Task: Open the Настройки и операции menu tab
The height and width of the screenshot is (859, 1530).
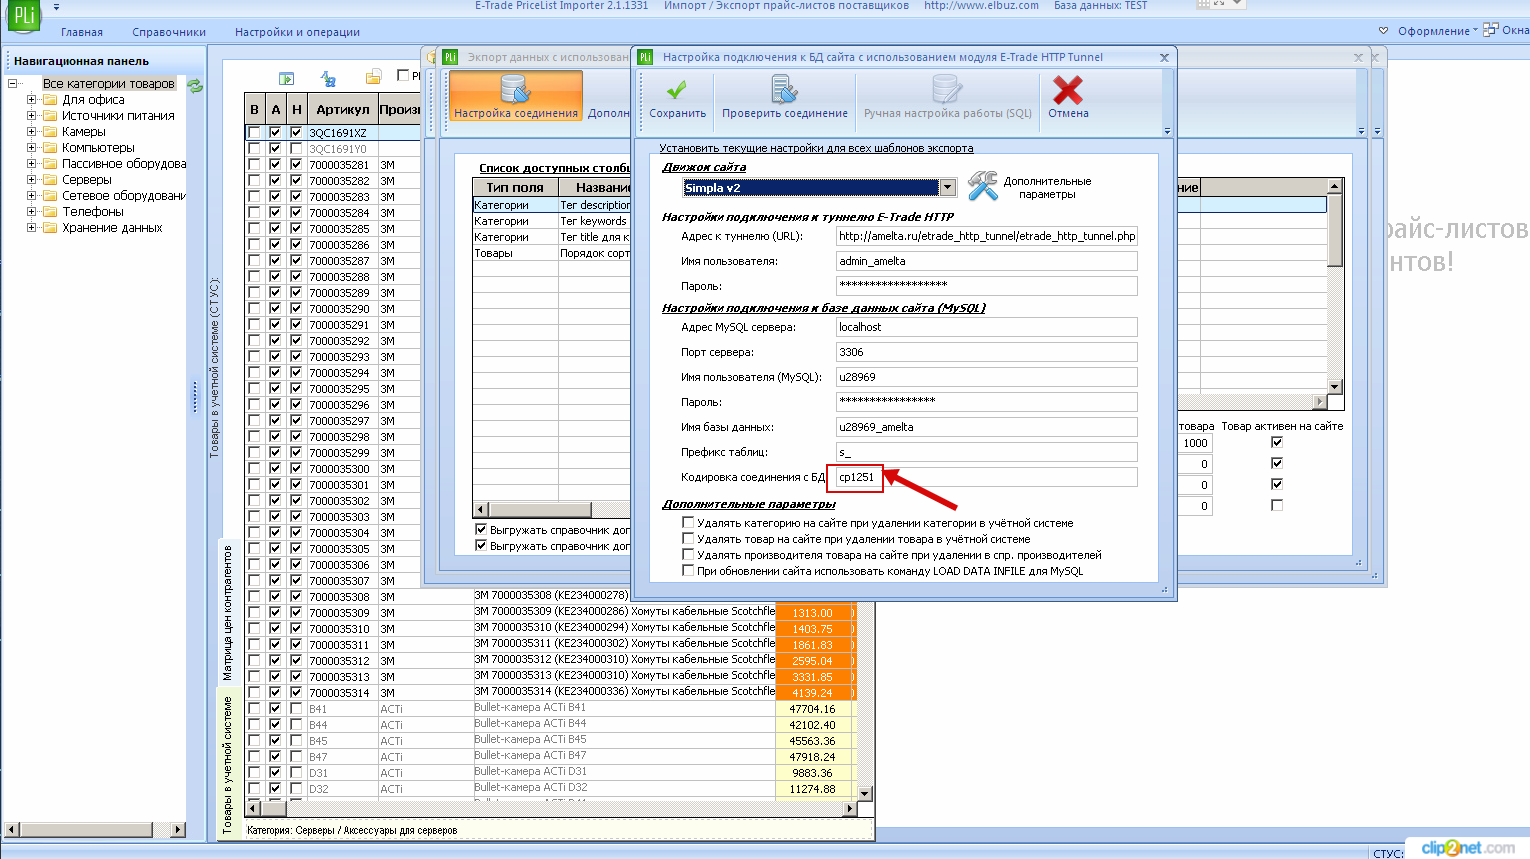Action: tap(297, 32)
